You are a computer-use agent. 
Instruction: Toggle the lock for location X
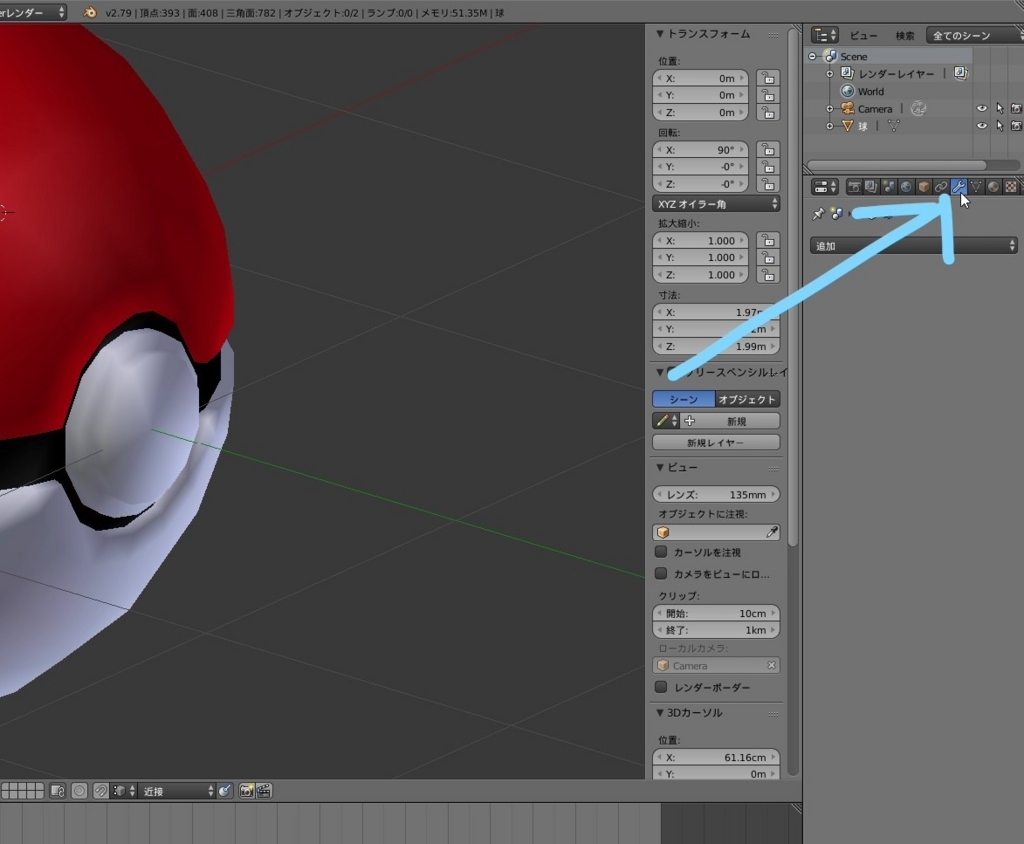767,78
